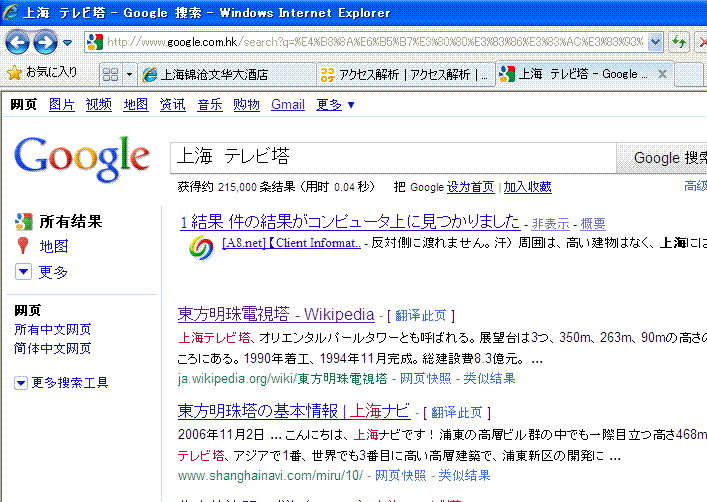Open 购物 shopping link

pyautogui.click(x=247, y=105)
